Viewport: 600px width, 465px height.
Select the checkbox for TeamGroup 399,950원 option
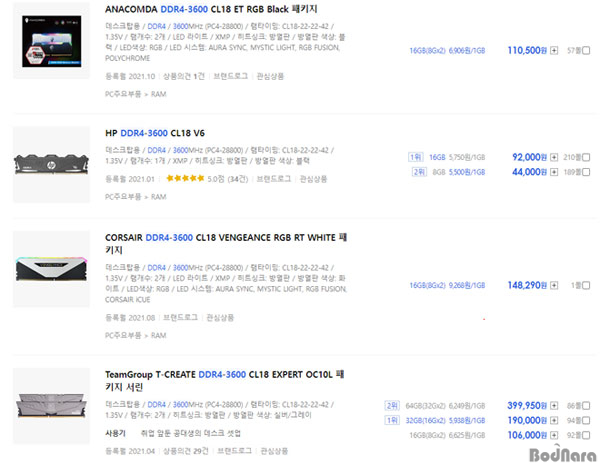click(x=586, y=406)
